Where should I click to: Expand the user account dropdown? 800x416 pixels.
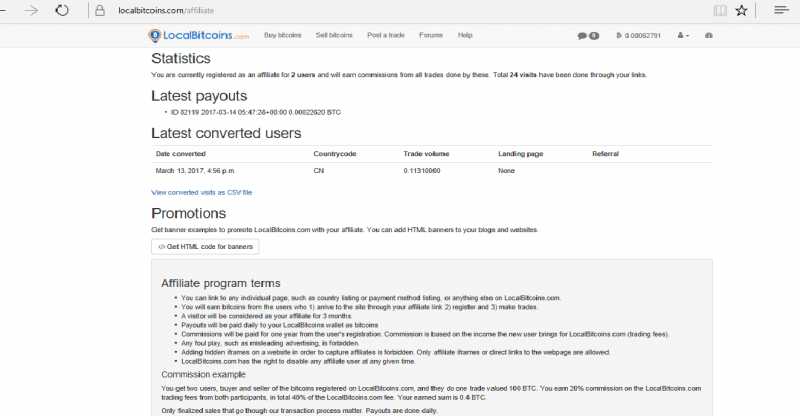[x=683, y=36]
